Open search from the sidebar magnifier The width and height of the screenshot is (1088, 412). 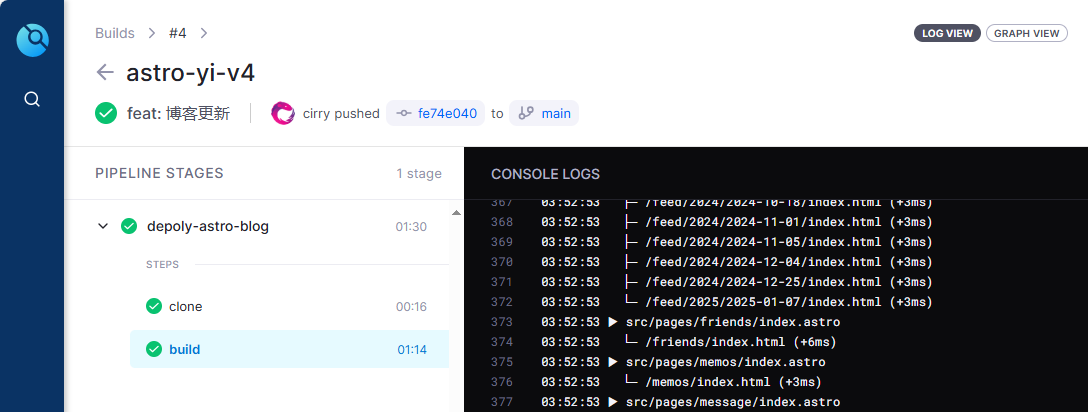point(32,99)
